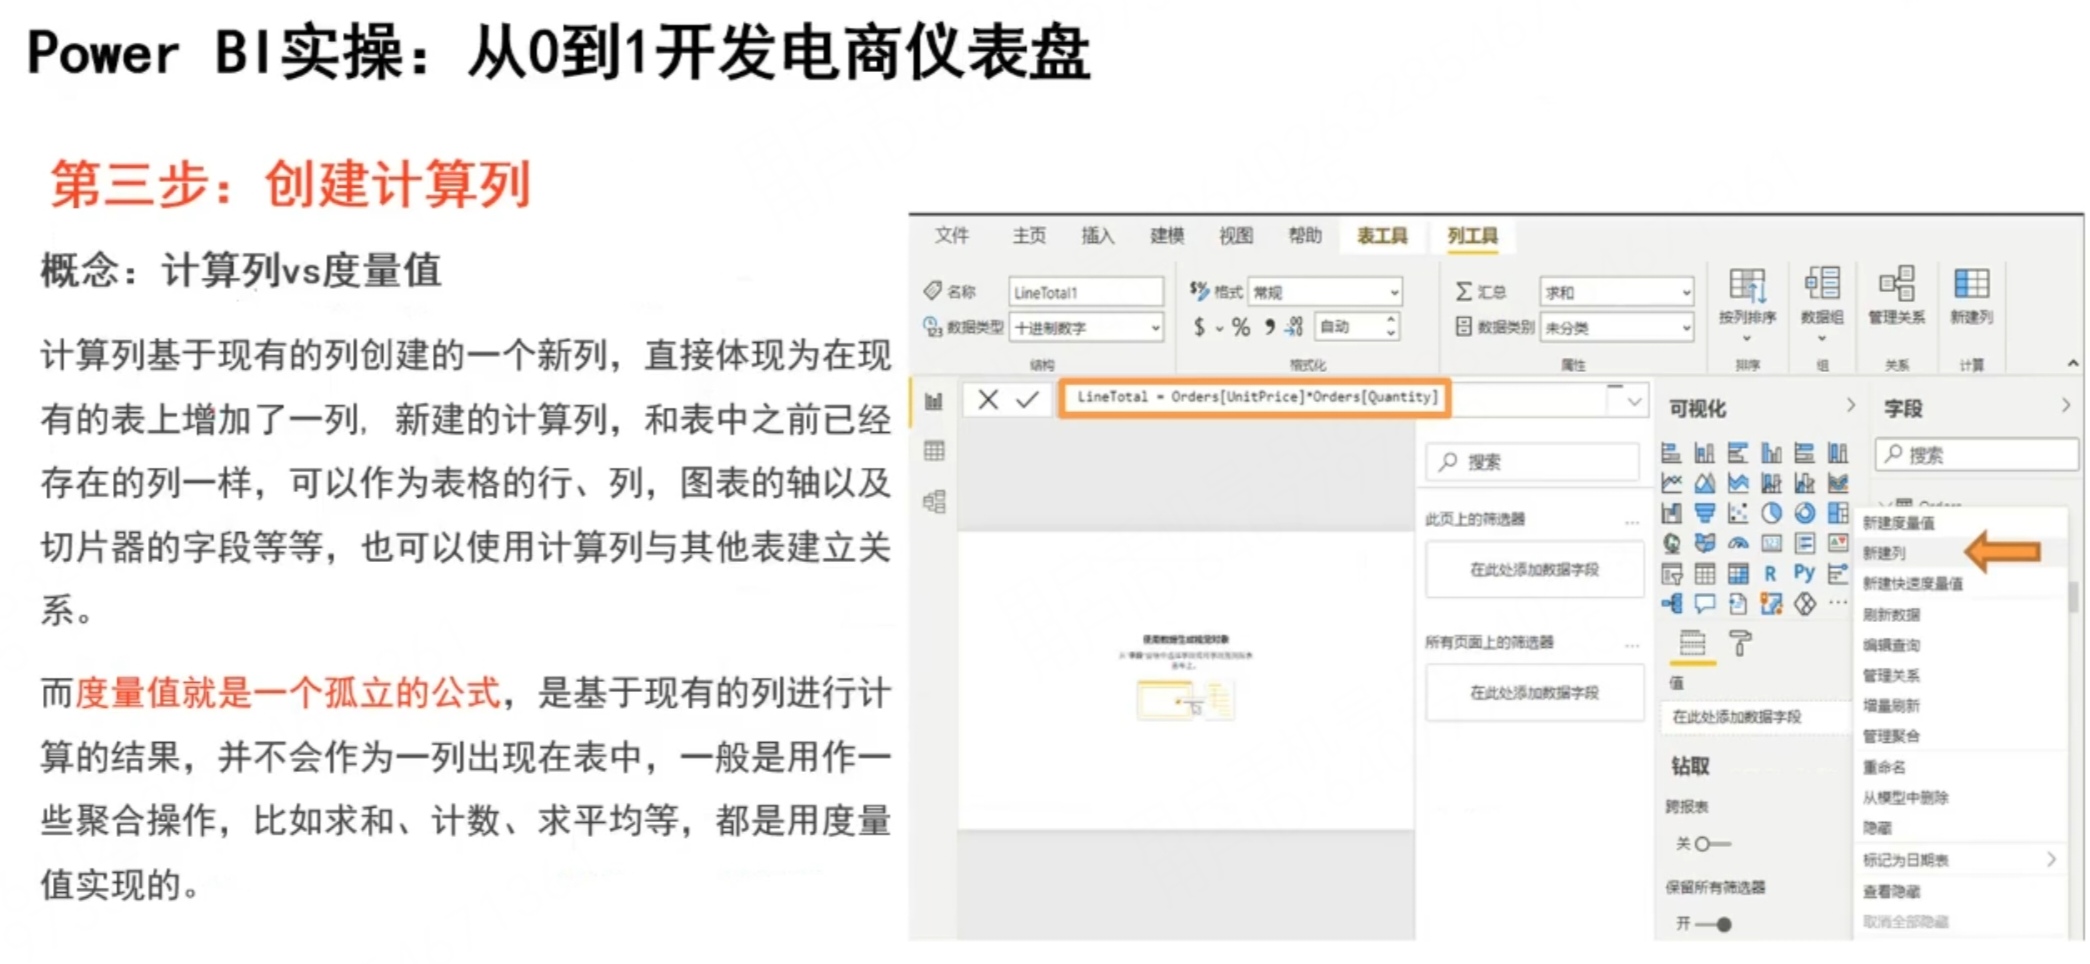Select the stacked bar chart visual
The height and width of the screenshot is (964, 2090).
click(x=1671, y=453)
